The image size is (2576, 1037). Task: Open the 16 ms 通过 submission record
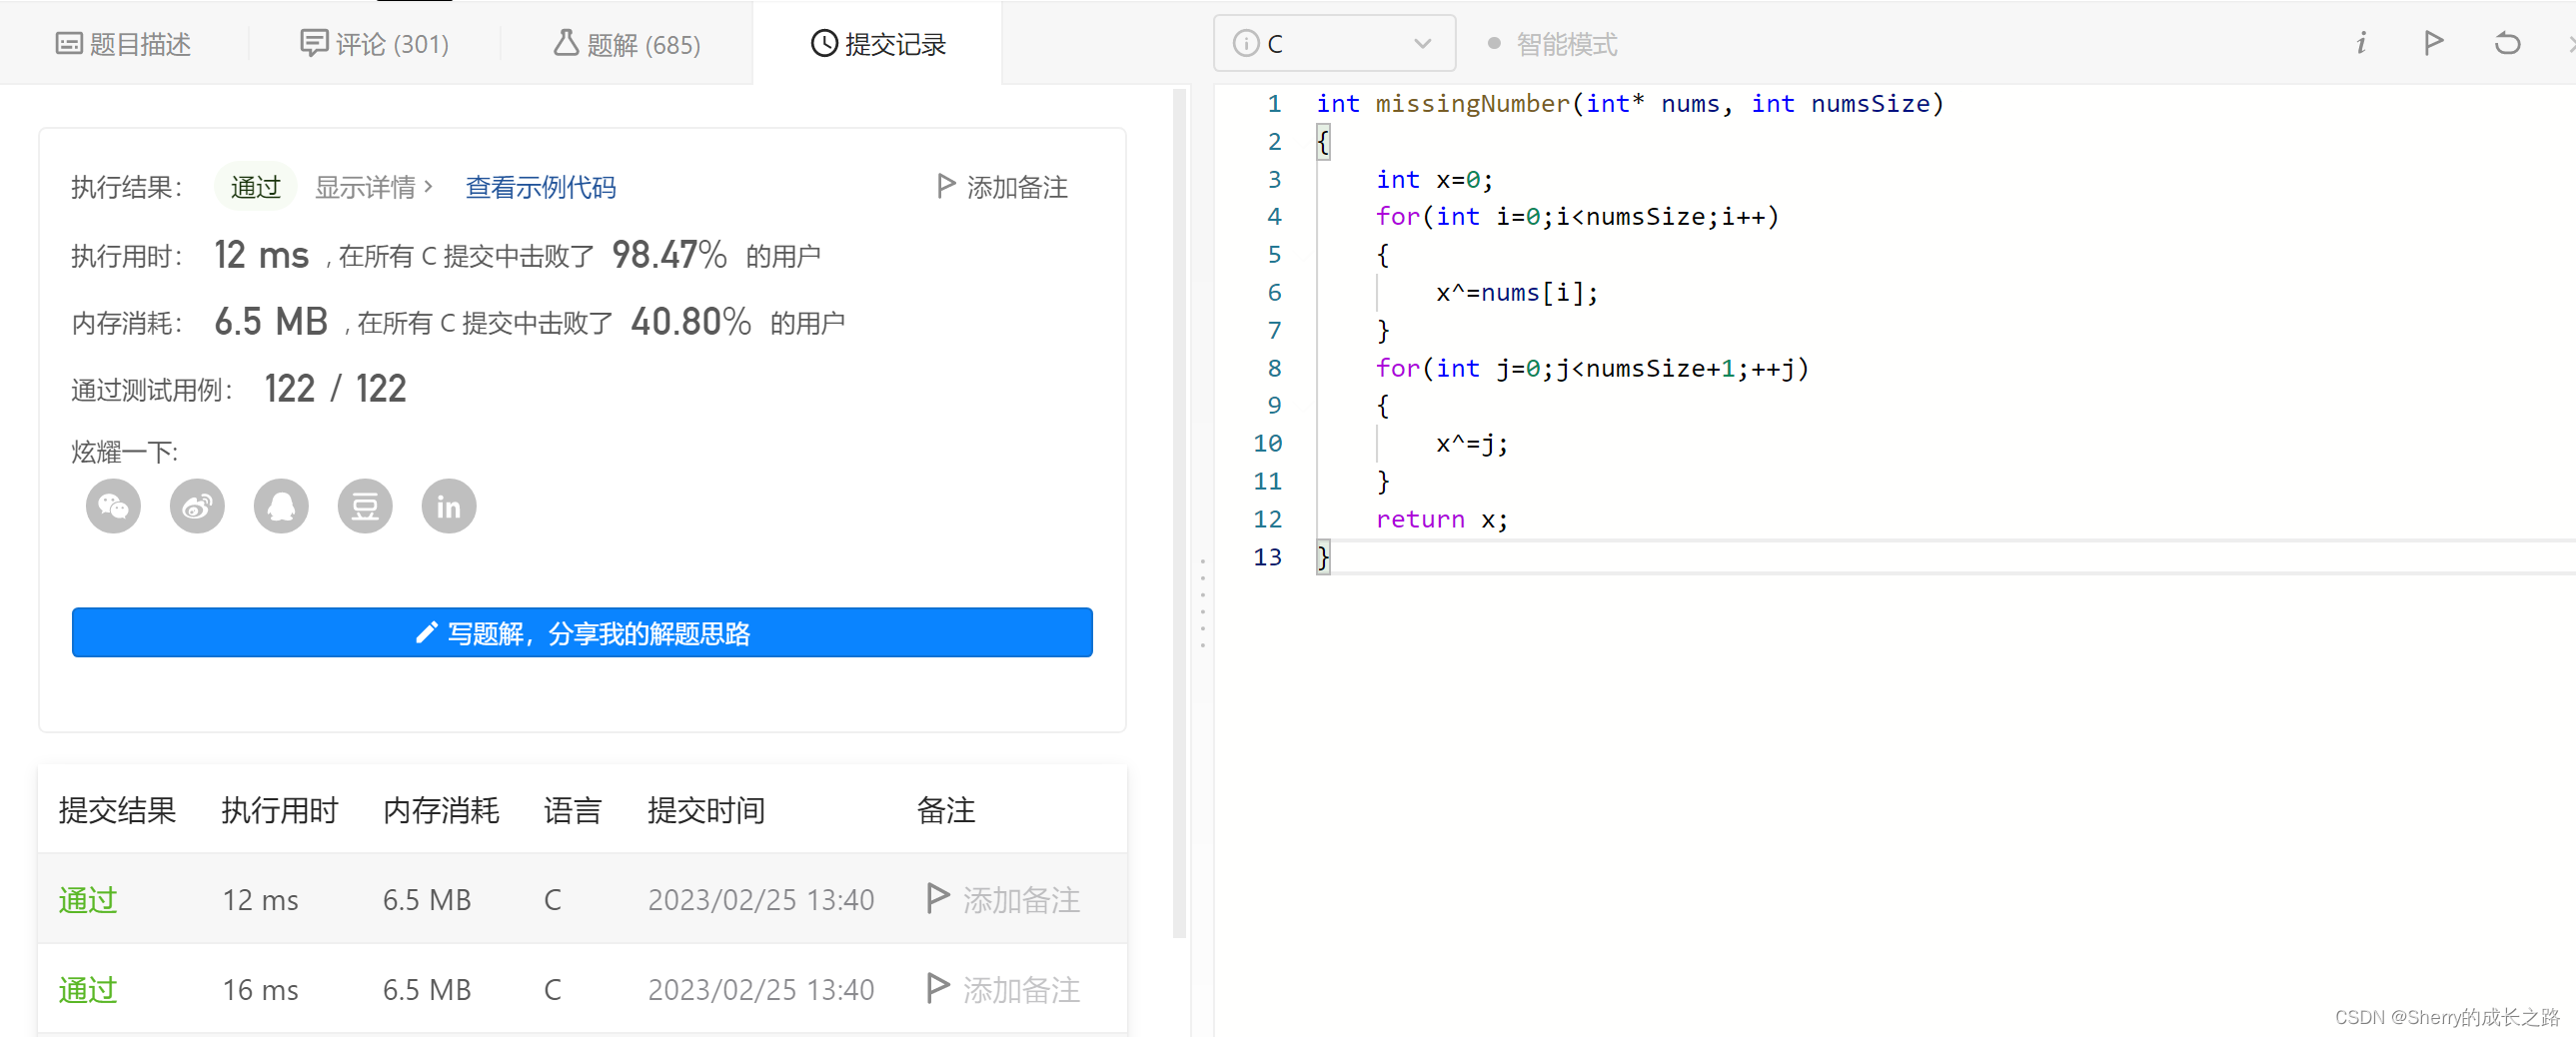point(88,989)
